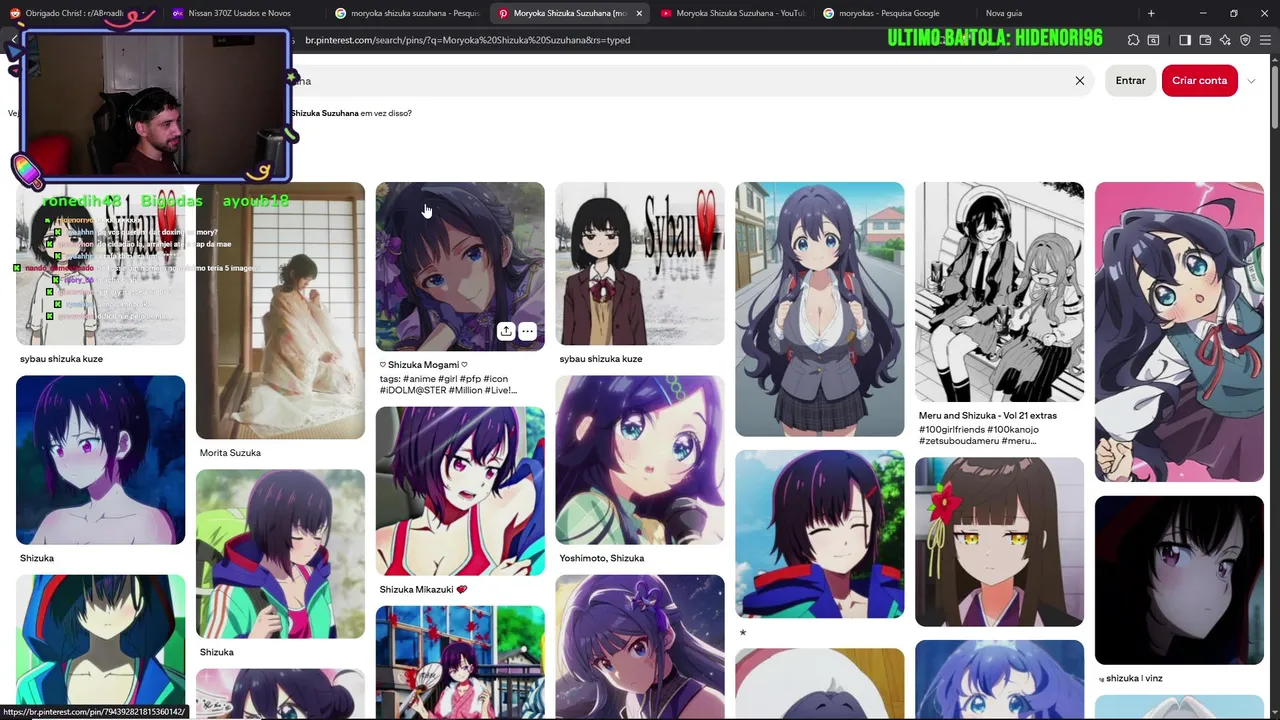Open the Shizuka Mogami purple pin image
This screenshot has width=1280, height=720.
pyautogui.click(x=460, y=266)
